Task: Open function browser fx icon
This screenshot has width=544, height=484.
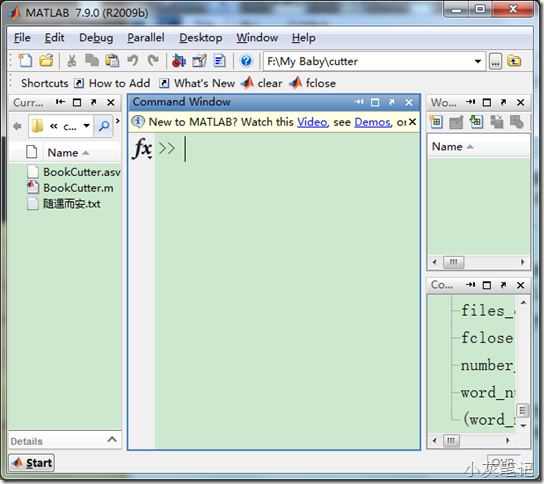Action: tap(142, 148)
